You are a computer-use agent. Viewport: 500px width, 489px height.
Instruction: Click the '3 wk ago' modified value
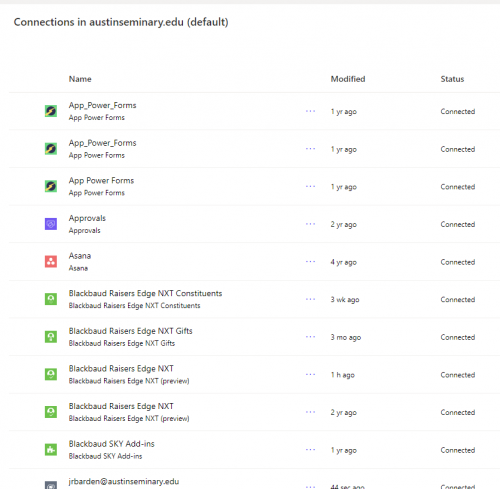pyautogui.click(x=345, y=300)
